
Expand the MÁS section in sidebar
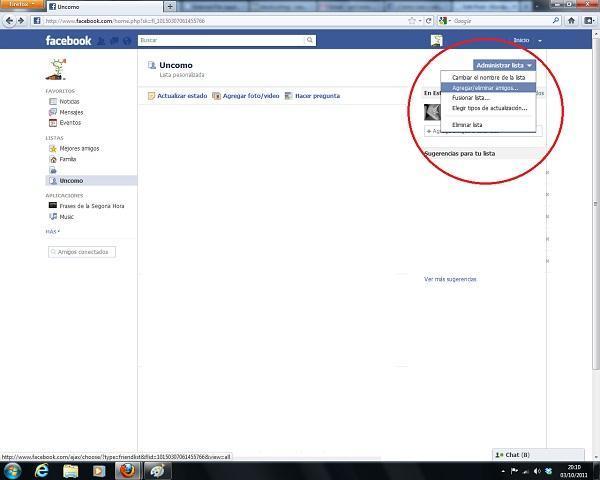tap(53, 232)
